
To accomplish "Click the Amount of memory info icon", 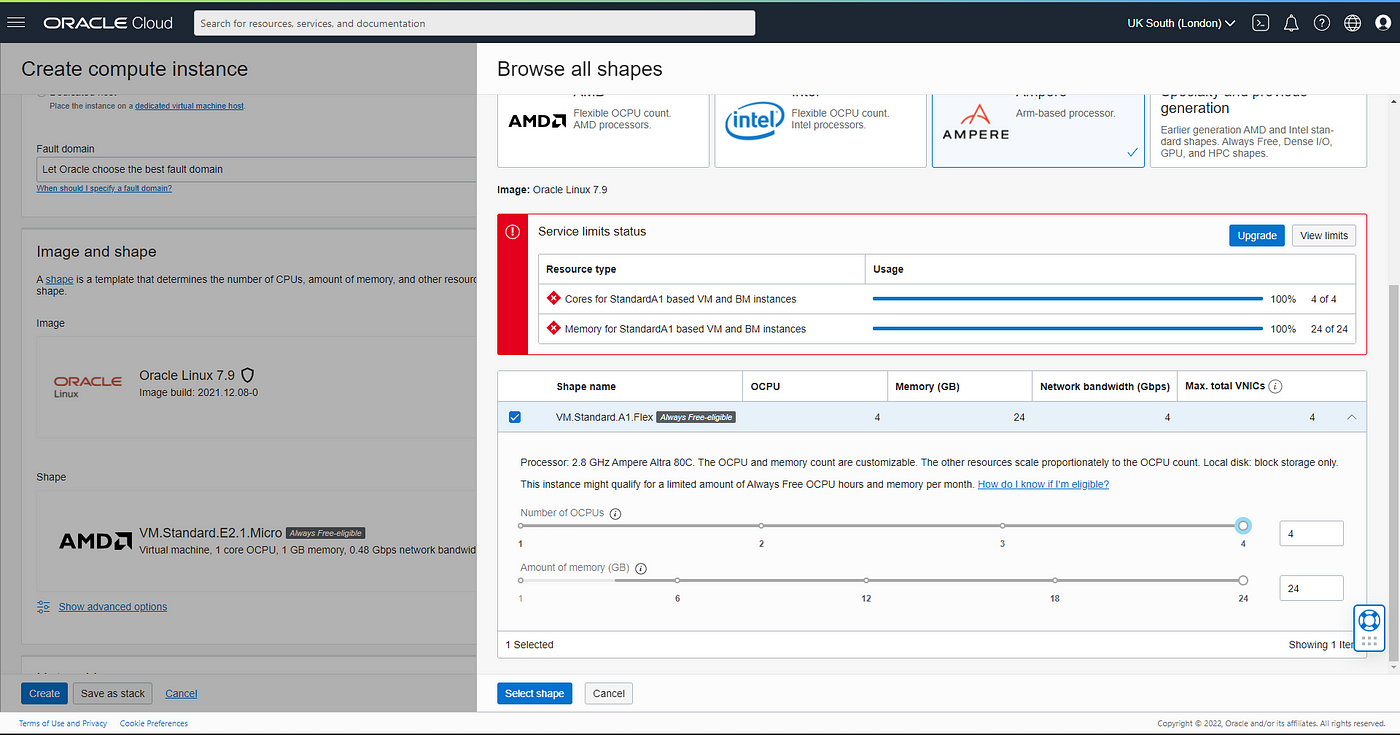I will [x=641, y=568].
